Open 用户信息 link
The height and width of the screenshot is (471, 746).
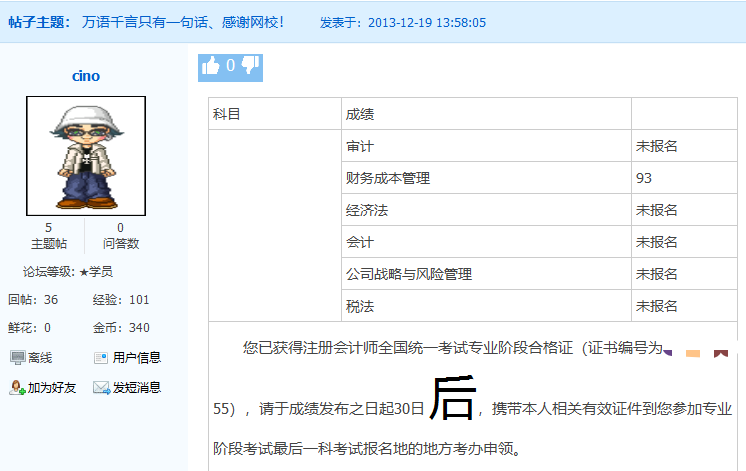pos(137,358)
